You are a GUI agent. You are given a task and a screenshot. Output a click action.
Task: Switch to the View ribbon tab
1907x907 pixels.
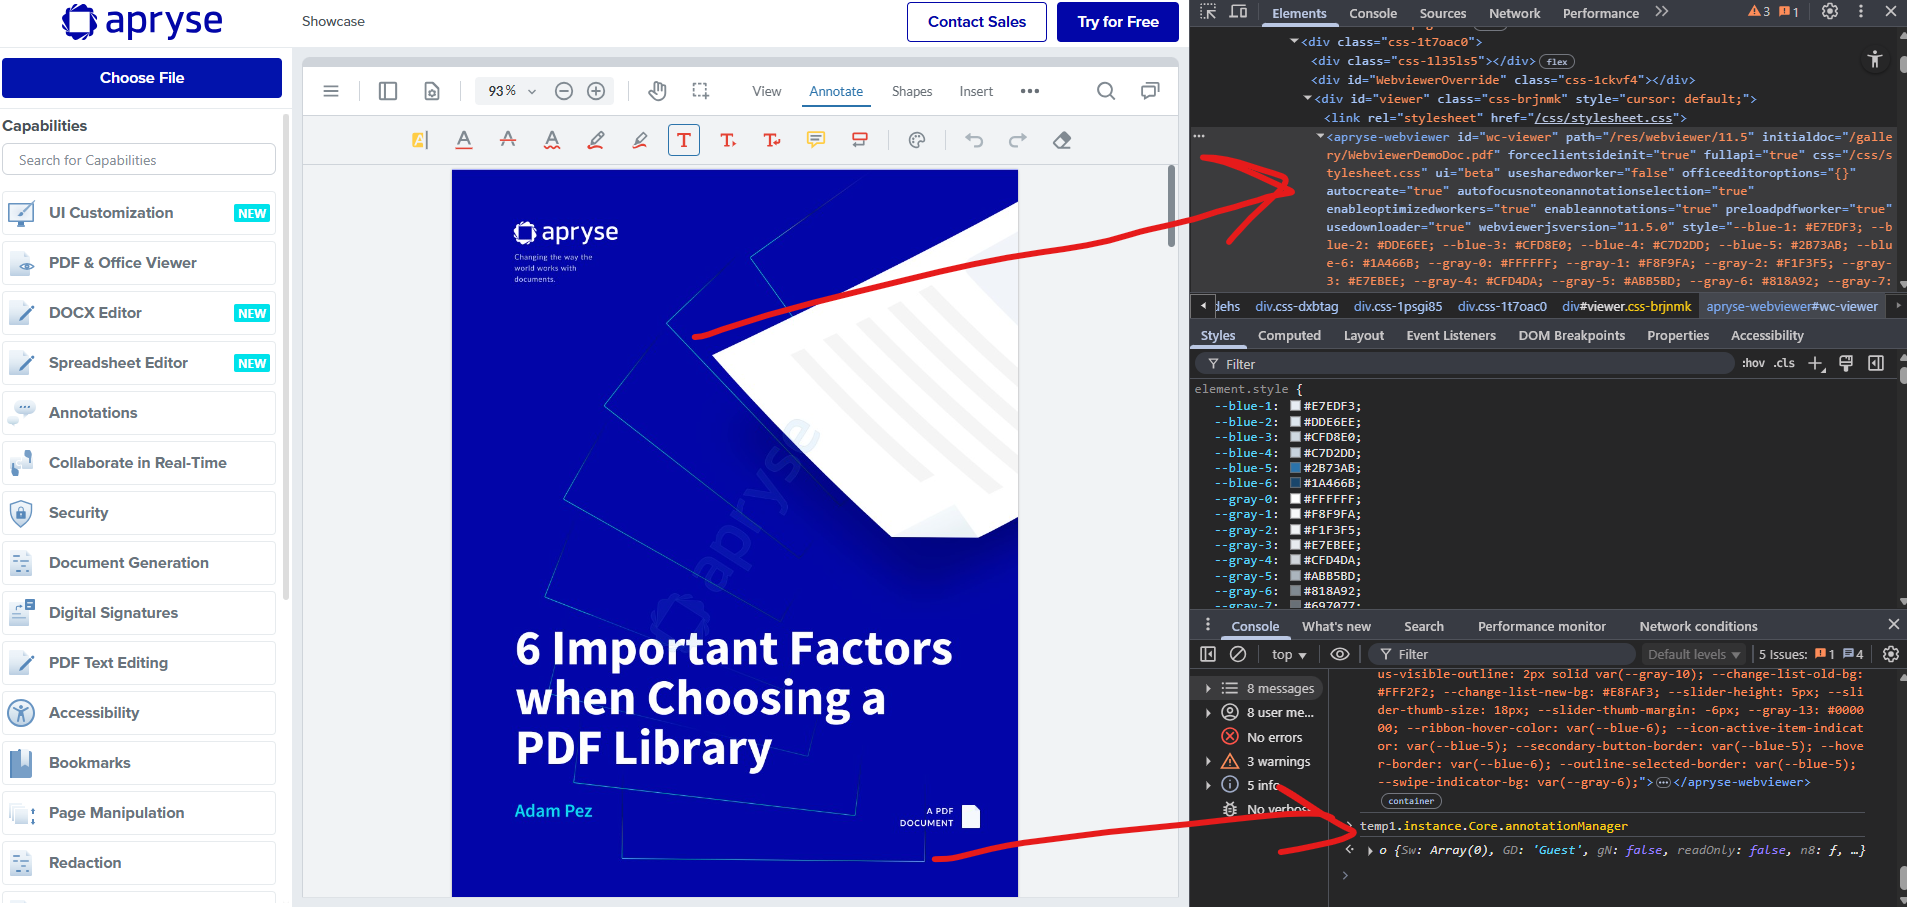click(767, 91)
